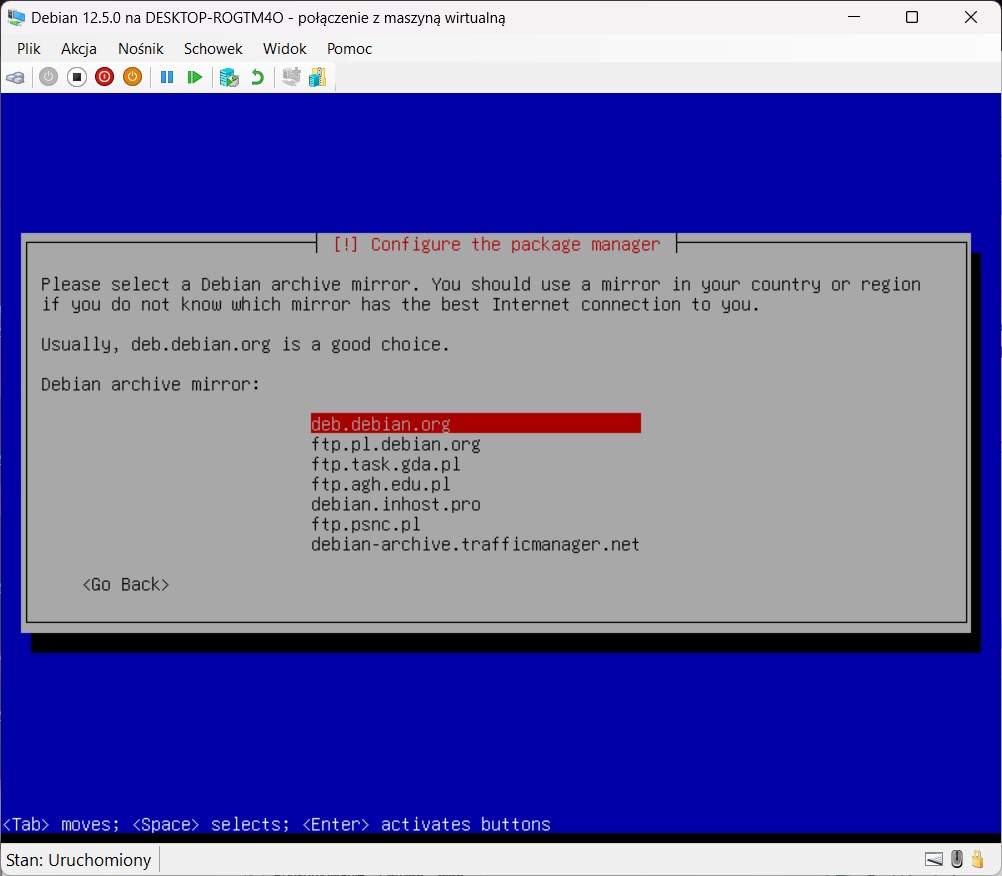The height and width of the screenshot is (876, 1002).
Task: Shut down the VM with red power icon
Action: 104,77
